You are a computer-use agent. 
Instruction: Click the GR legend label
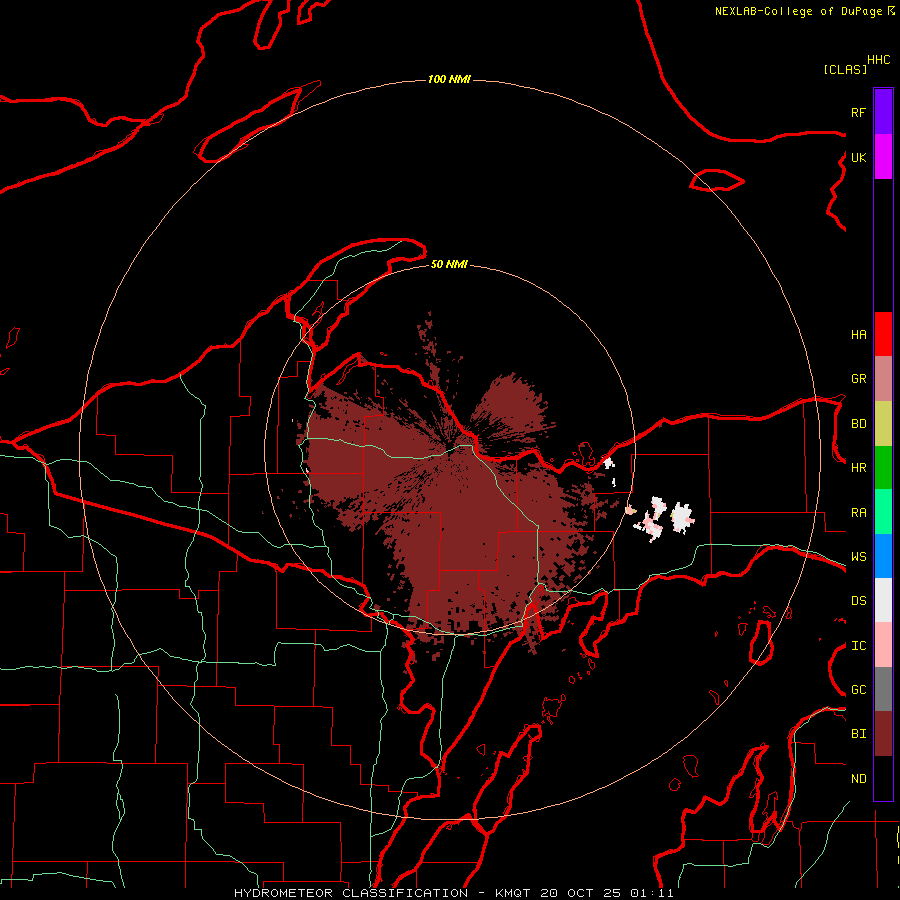click(859, 379)
